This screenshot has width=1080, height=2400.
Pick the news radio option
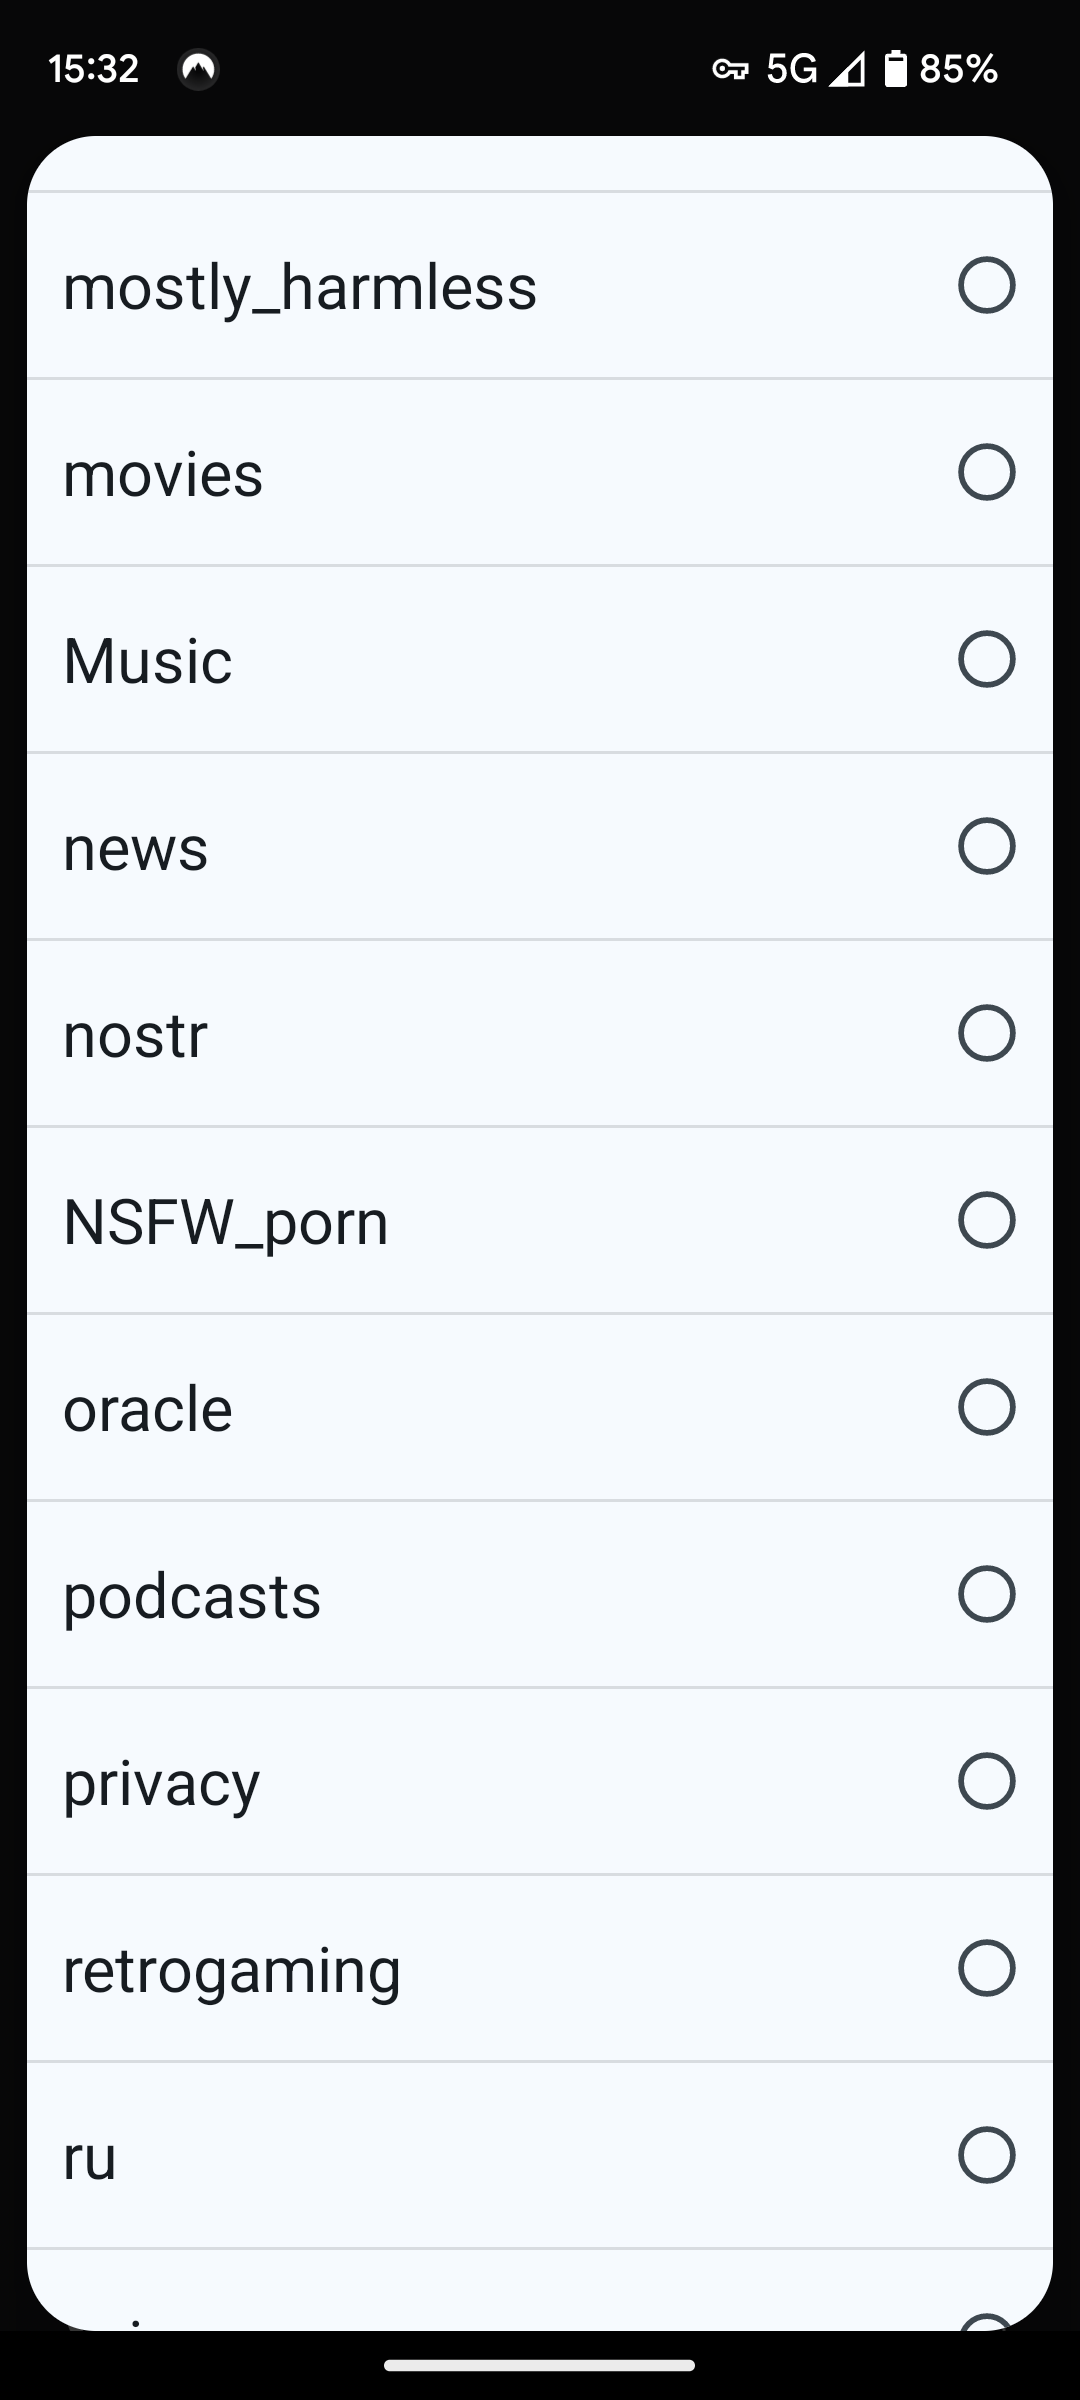986,846
